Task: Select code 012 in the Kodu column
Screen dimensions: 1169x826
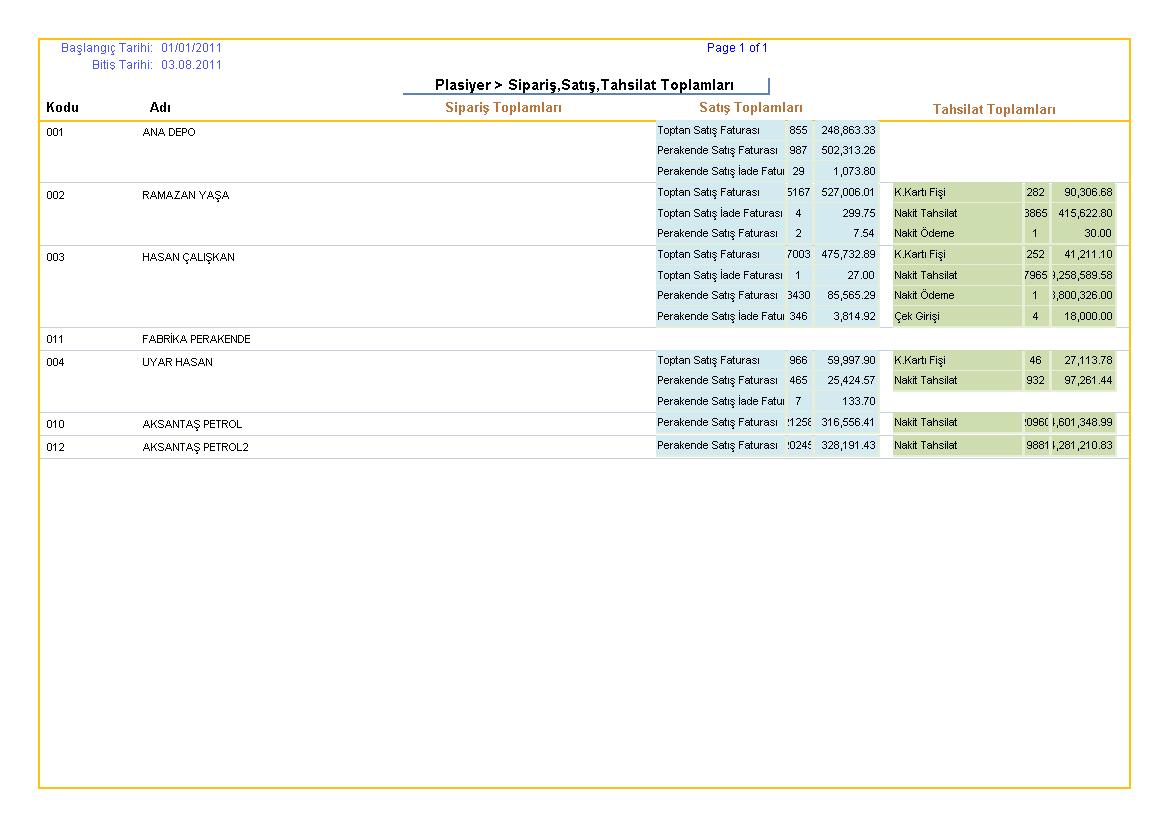Action: pos(55,447)
